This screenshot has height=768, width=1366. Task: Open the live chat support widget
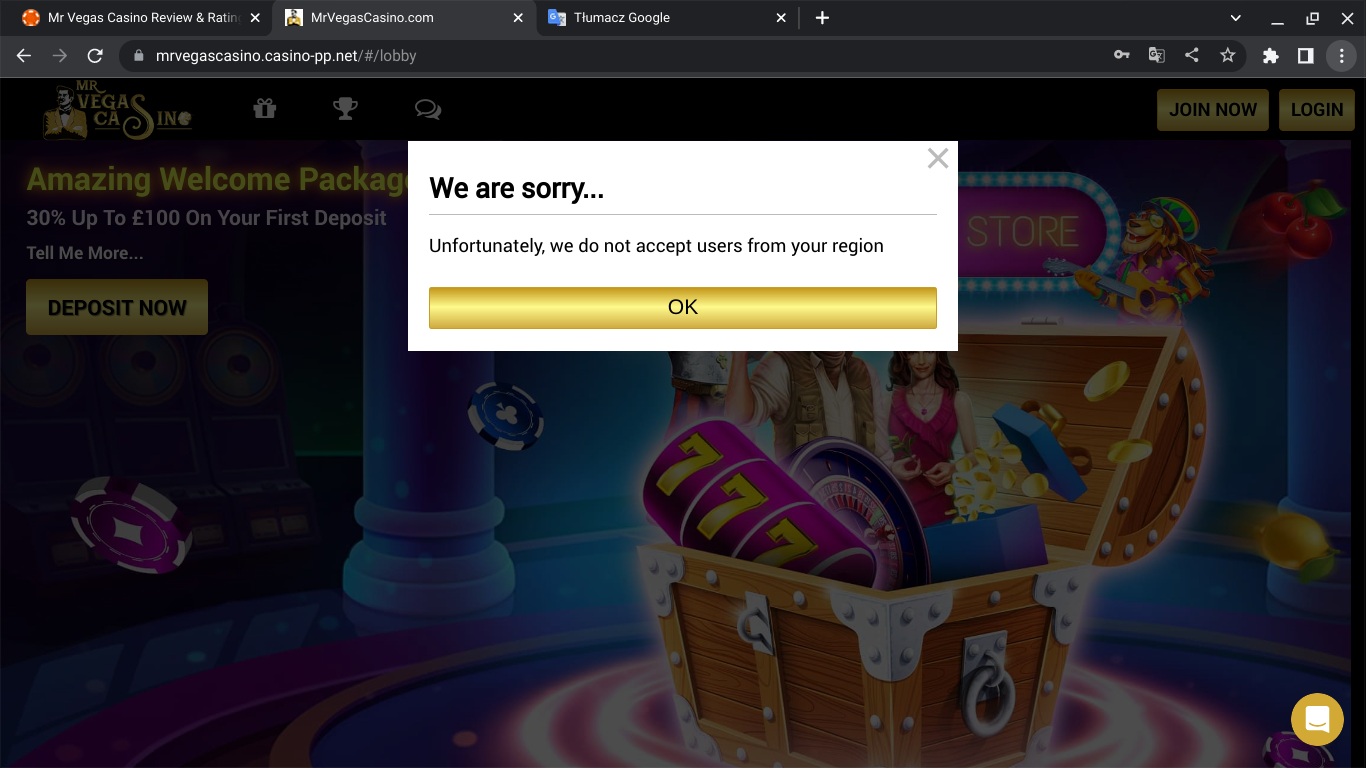point(1317,719)
